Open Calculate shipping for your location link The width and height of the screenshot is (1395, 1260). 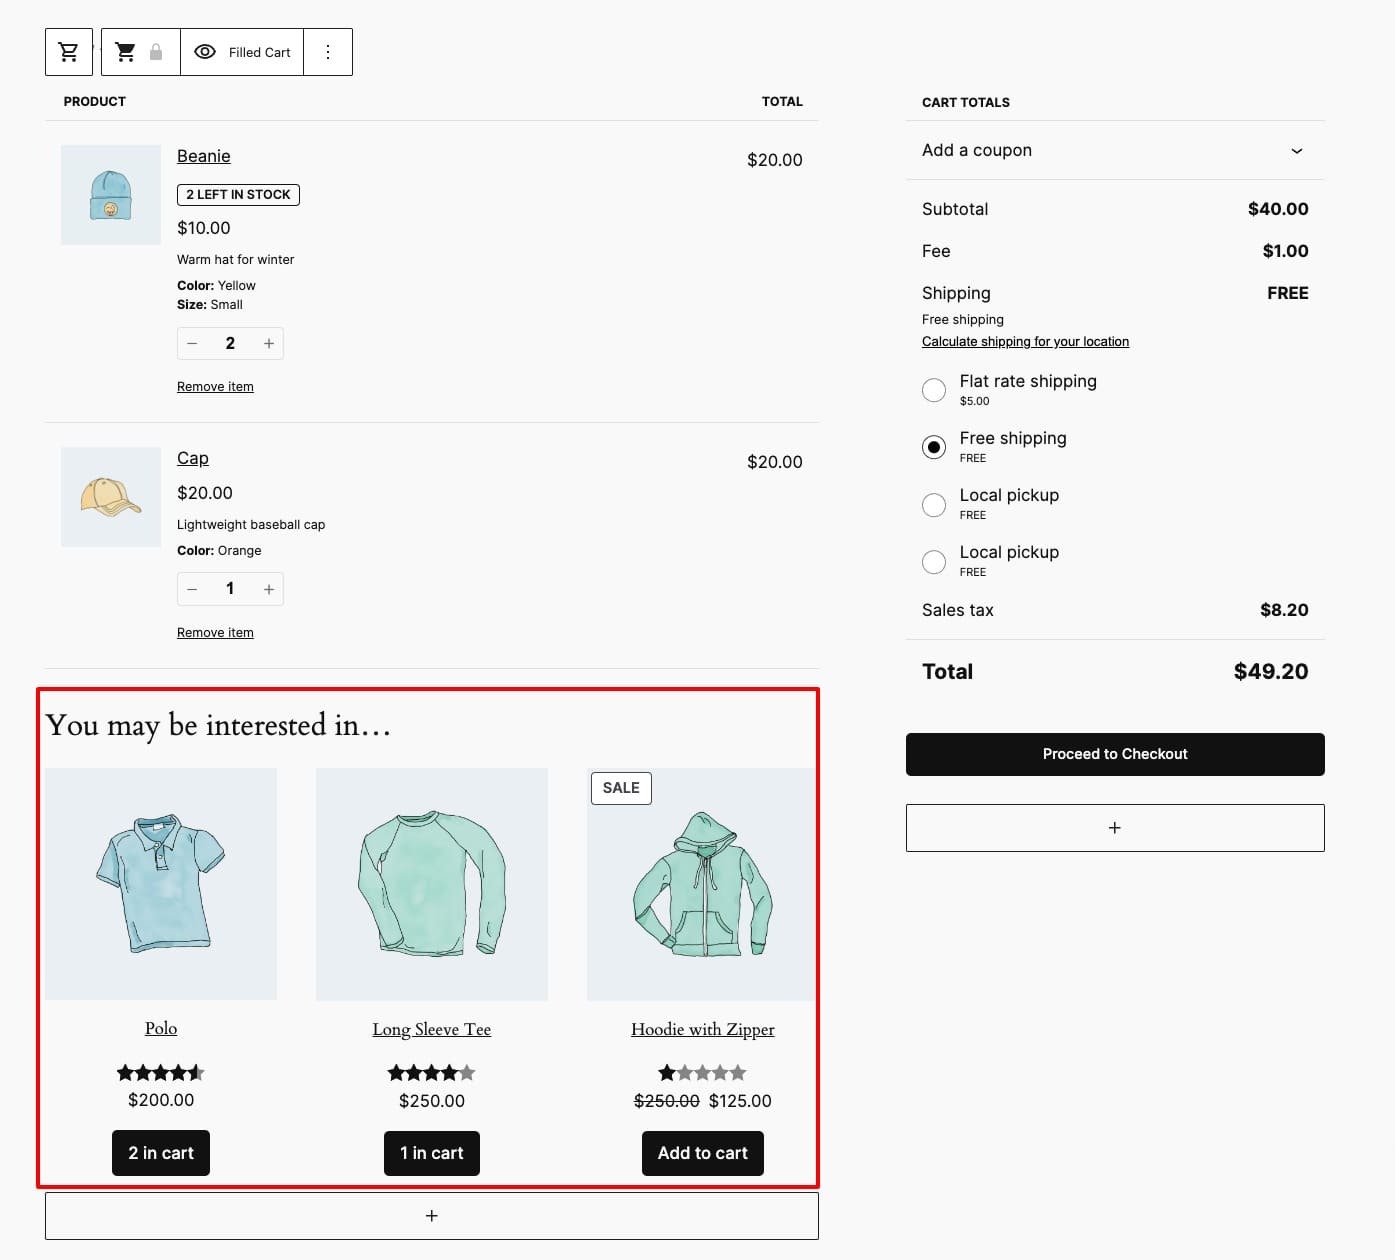click(1025, 342)
